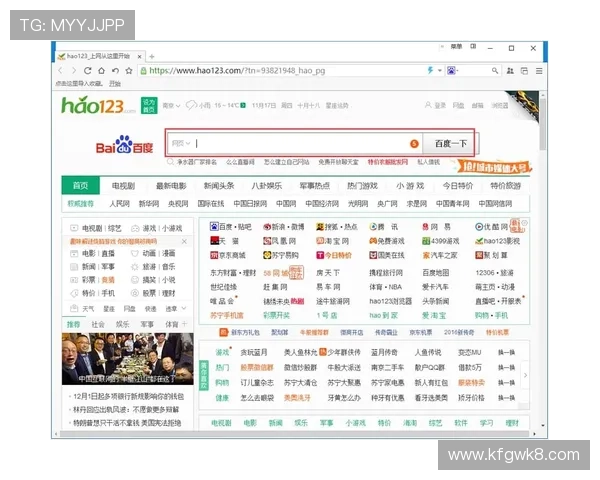Open the 12月1日起 bank news headline
Screen dimensions: 600x480
pyautogui.click(x=129, y=396)
